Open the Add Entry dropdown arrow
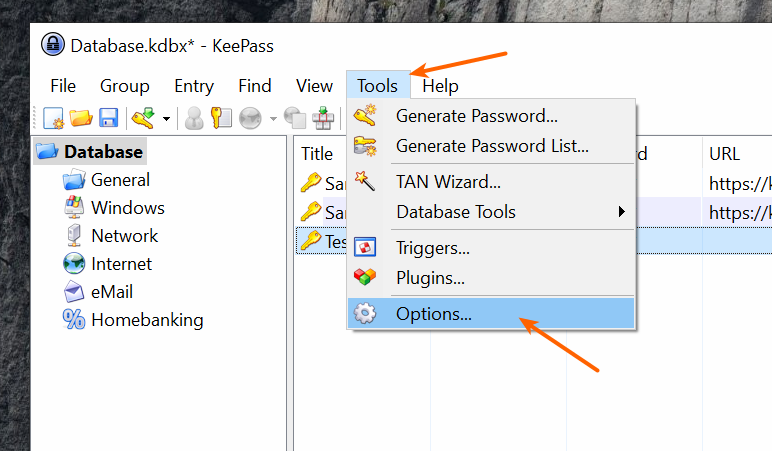This screenshot has width=772, height=451. point(166,119)
